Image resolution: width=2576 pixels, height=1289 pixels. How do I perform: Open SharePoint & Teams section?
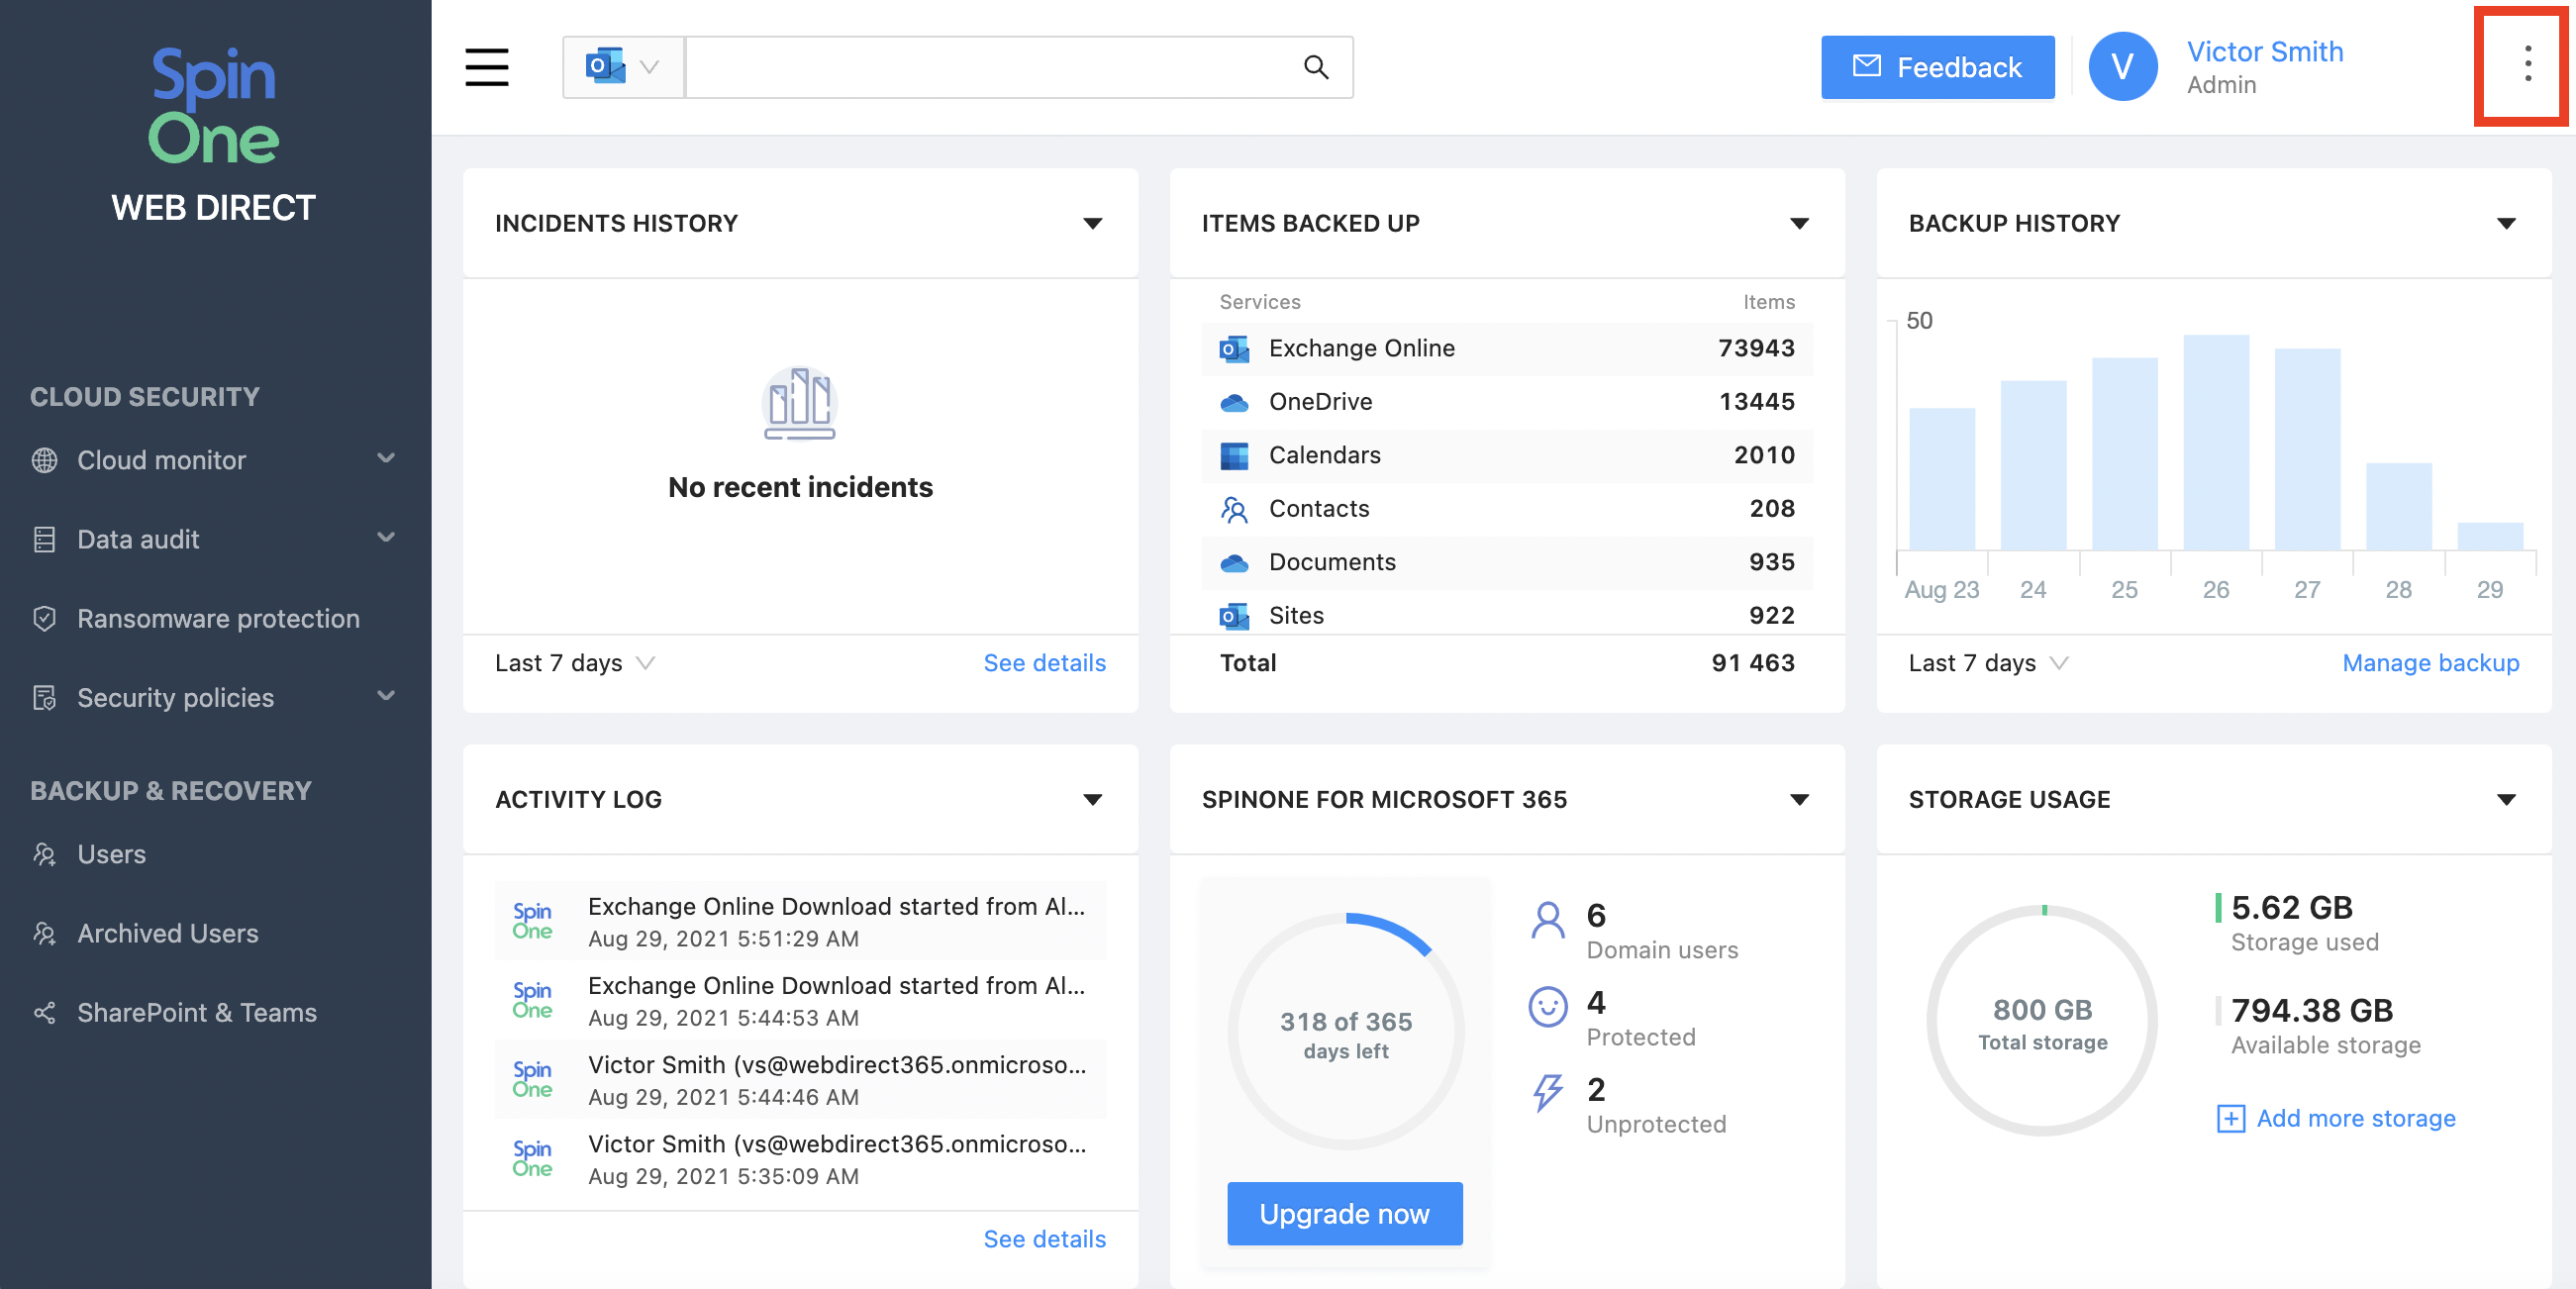[196, 1012]
